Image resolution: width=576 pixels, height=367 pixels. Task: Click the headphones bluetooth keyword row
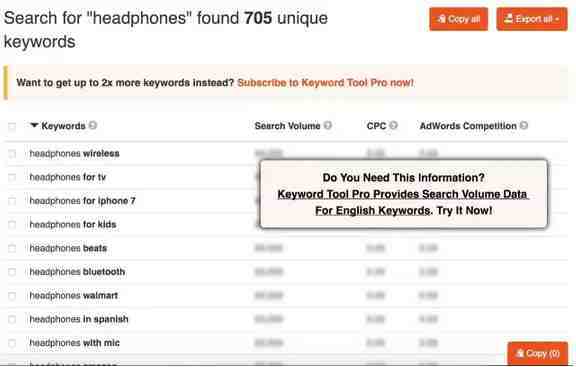point(286,272)
